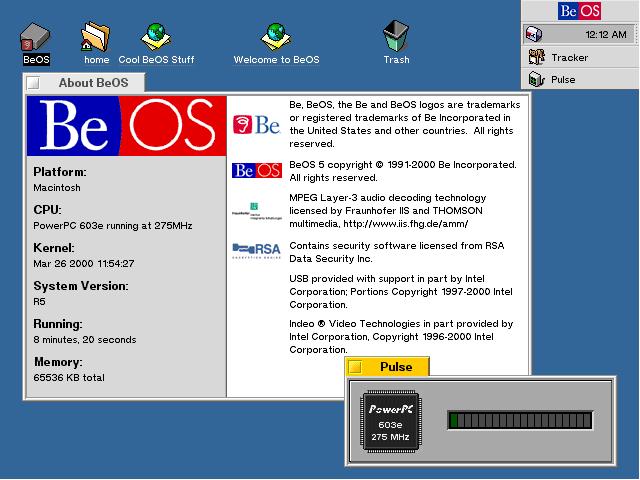Click the Tracker dog icon in Deskbar

(537, 57)
